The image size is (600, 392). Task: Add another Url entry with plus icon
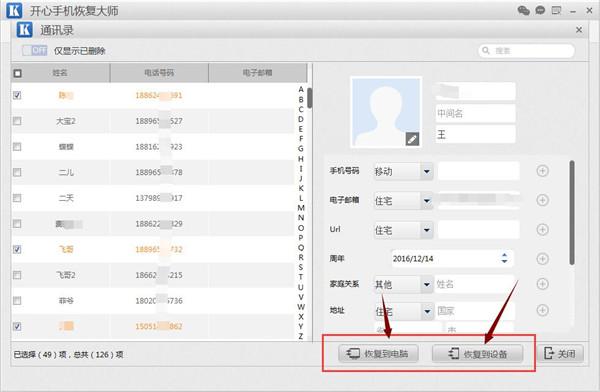pyautogui.click(x=542, y=229)
